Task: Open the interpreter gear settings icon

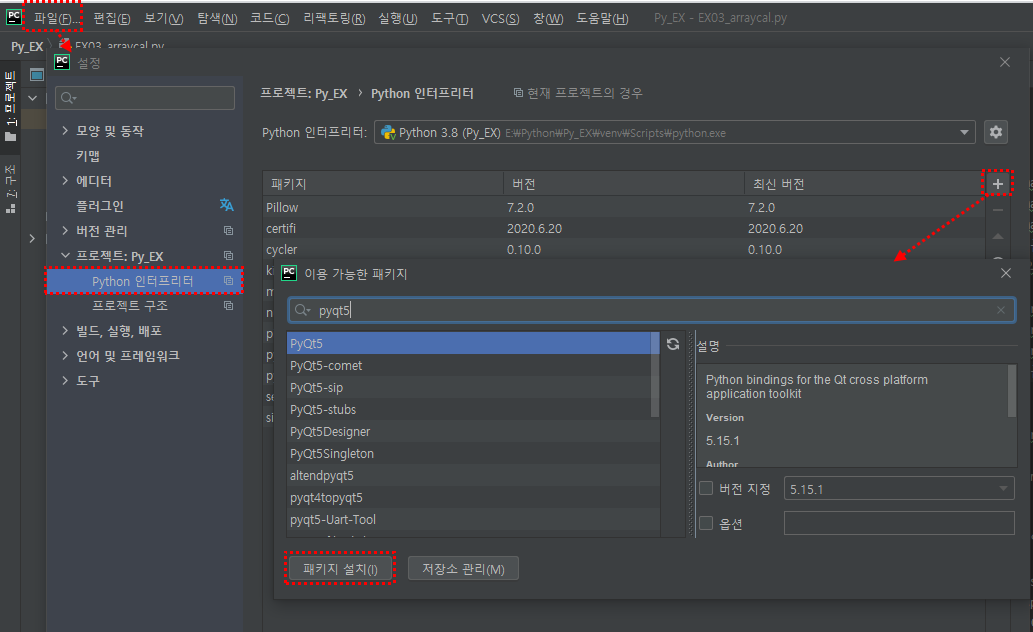Action: point(995,132)
